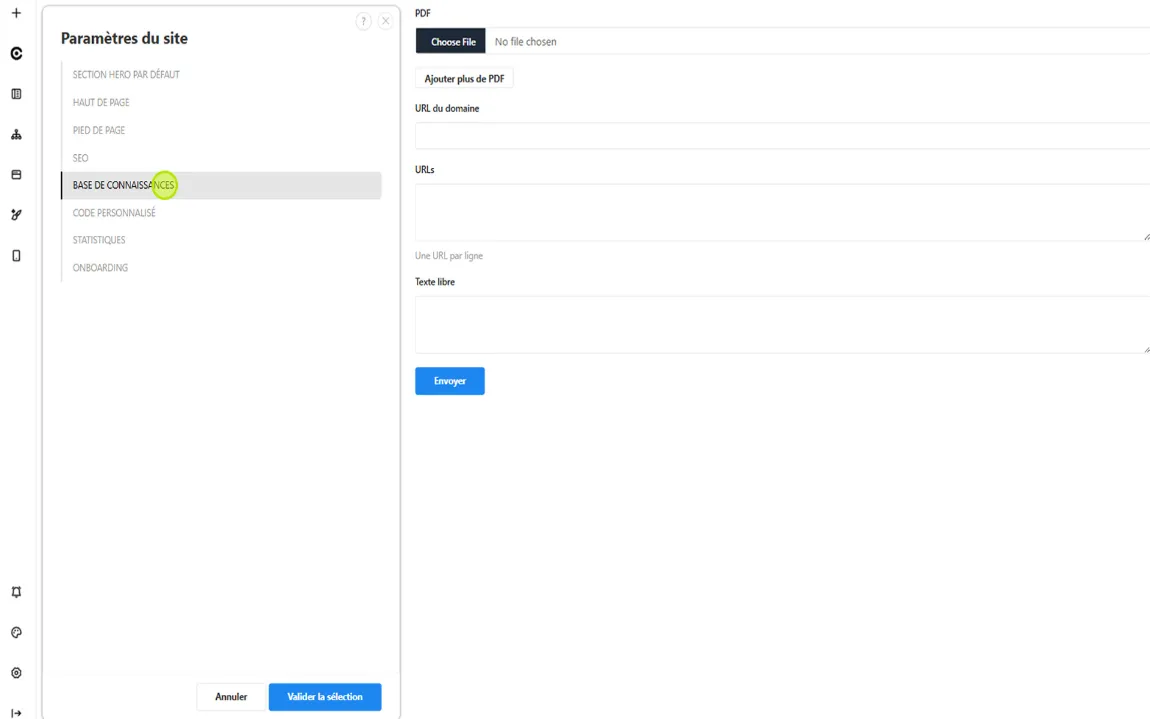Click in the Texte libre text area
The image size is (1150, 719).
pyautogui.click(x=782, y=324)
